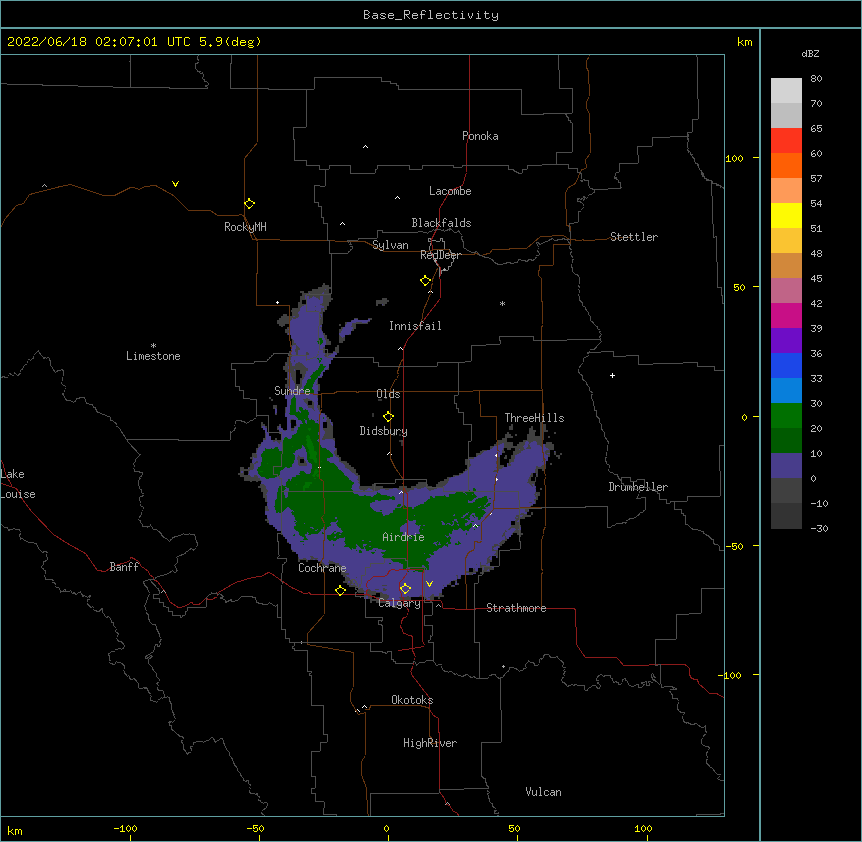862x842 pixels.
Task: Select the Cochrane city label
Action: click(322, 568)
